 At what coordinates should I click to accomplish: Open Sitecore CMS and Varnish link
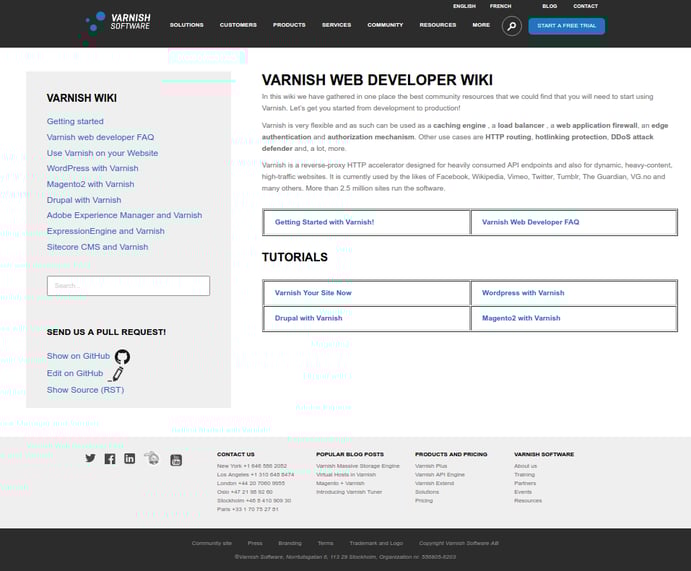pos(97,247)
